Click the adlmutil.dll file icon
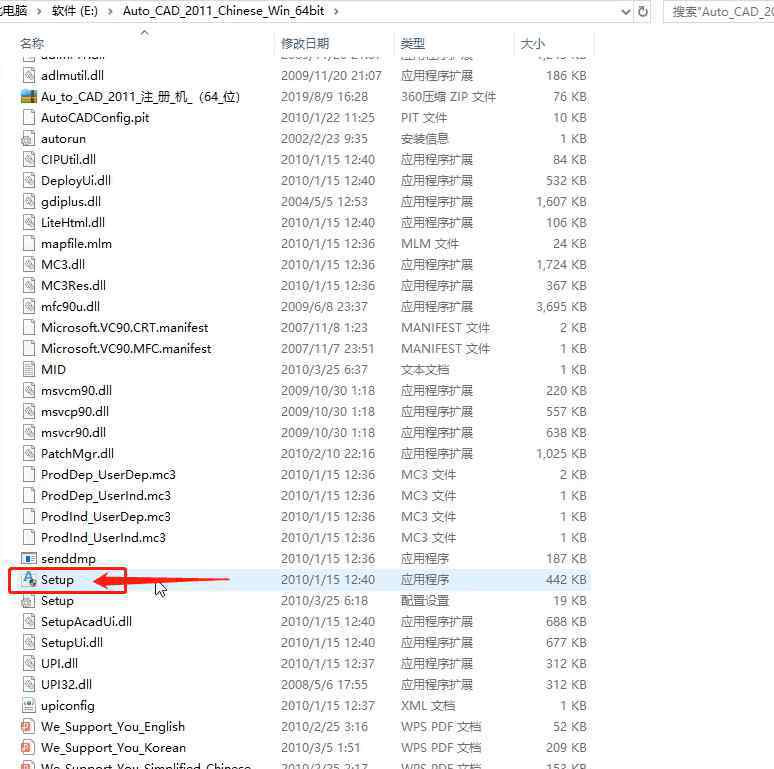 point(29,76)
